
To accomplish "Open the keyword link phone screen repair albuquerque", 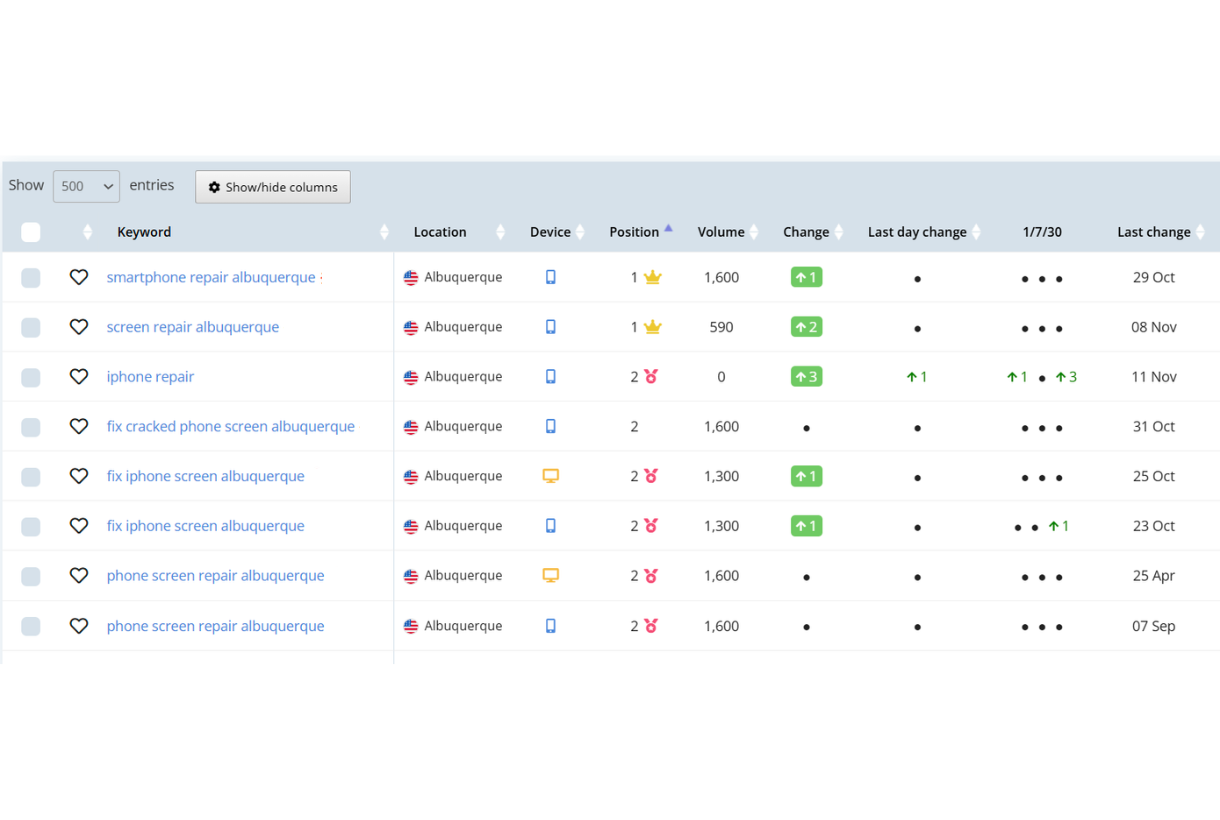I will 215,575.
